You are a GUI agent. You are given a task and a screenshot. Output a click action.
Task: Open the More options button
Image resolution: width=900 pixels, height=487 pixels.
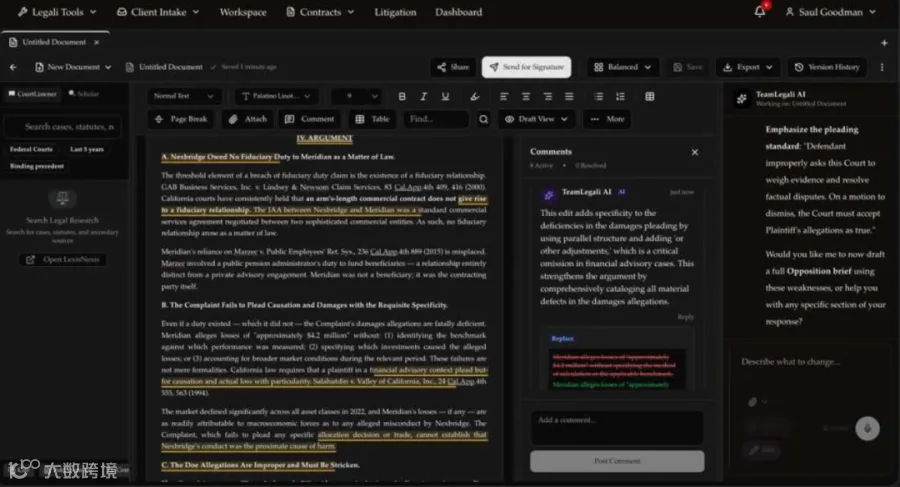click(x=607, y=119)
